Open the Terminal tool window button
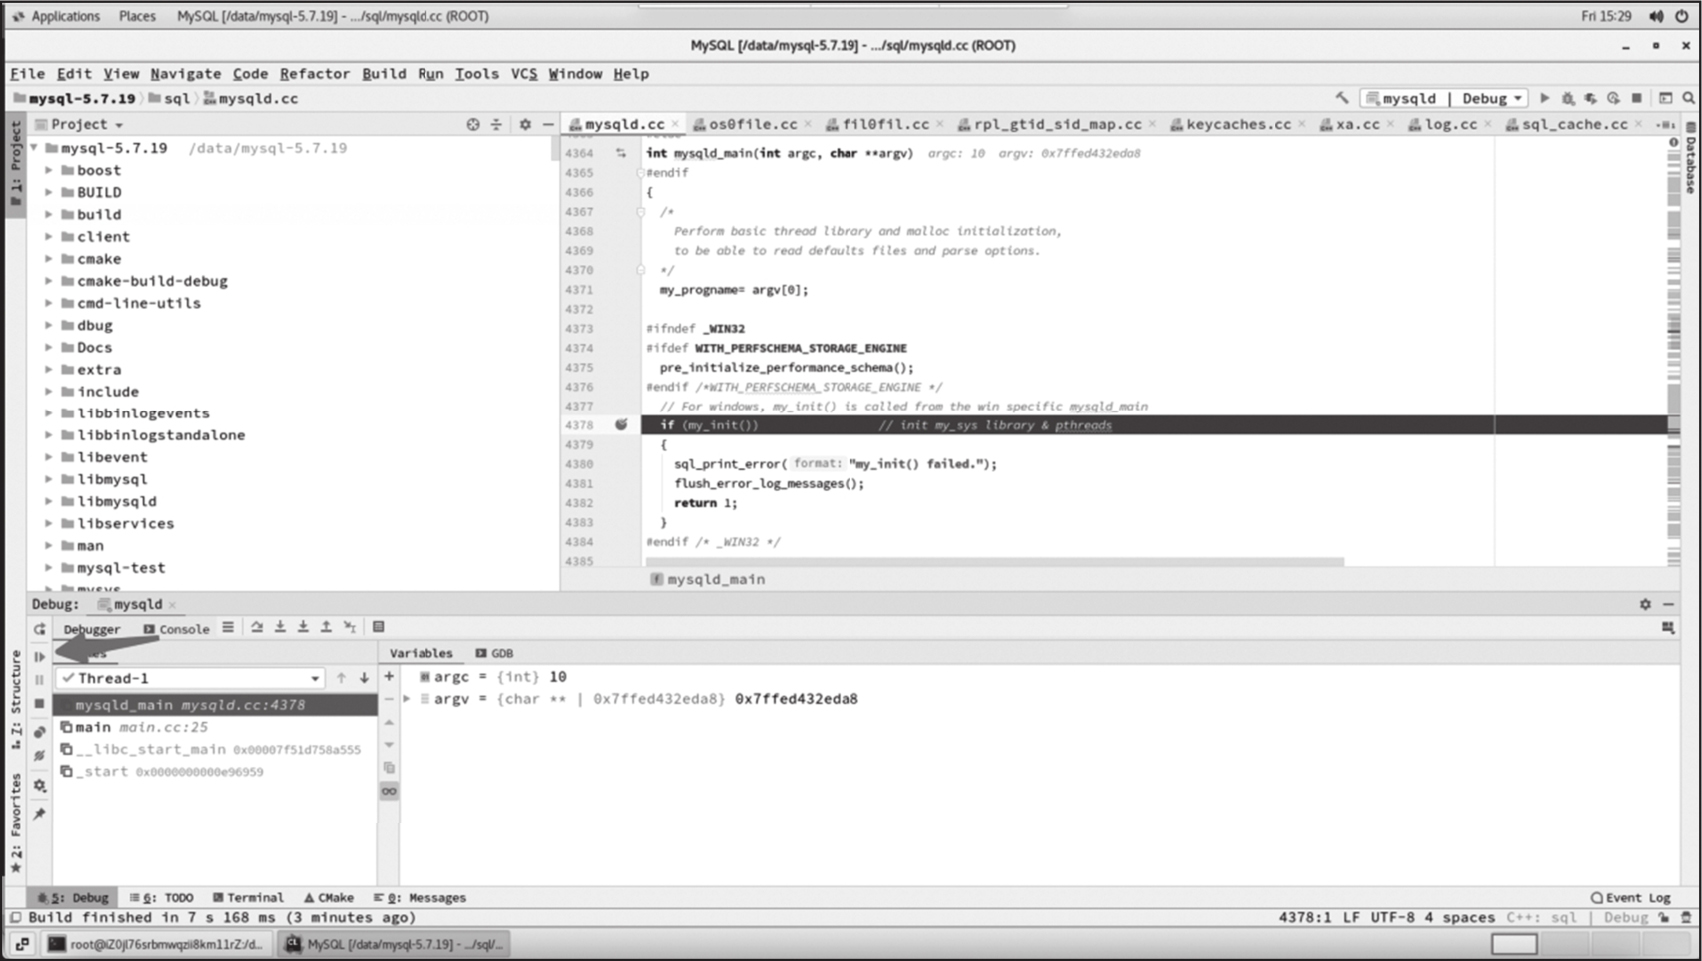This screenshot has height=961, width=1702. (x=249, y=897)
